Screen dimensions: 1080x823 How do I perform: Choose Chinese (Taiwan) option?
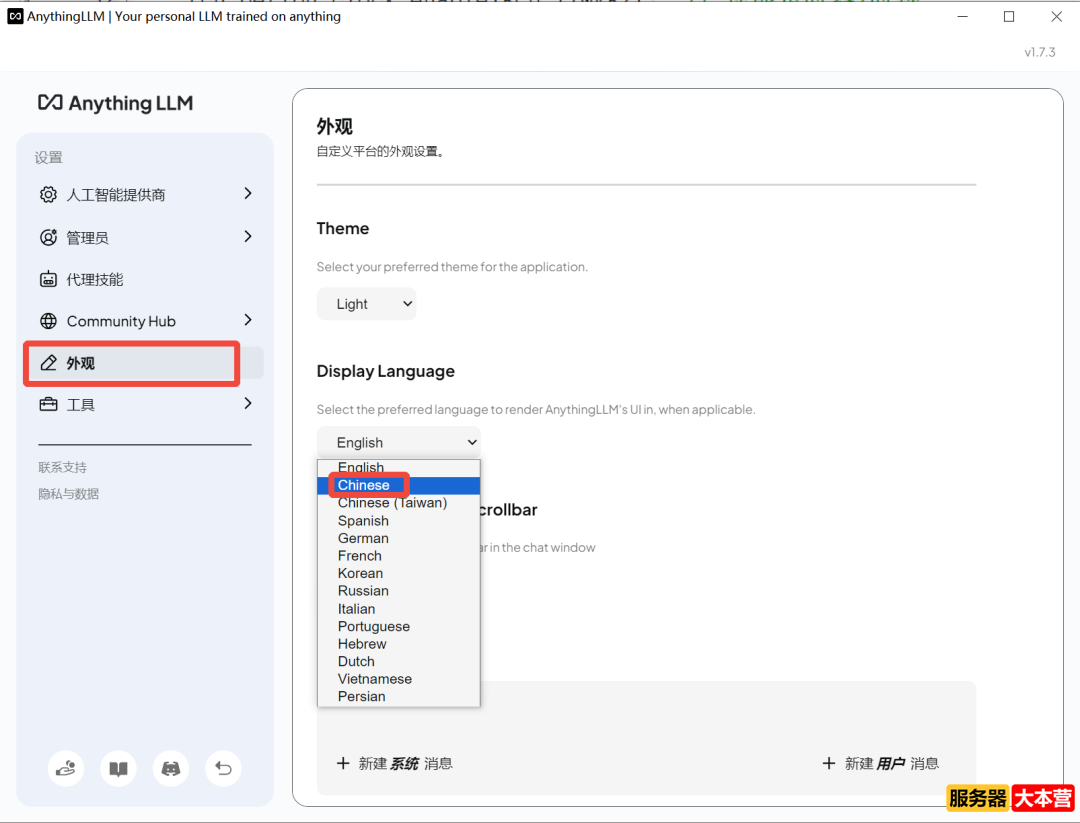399,503
